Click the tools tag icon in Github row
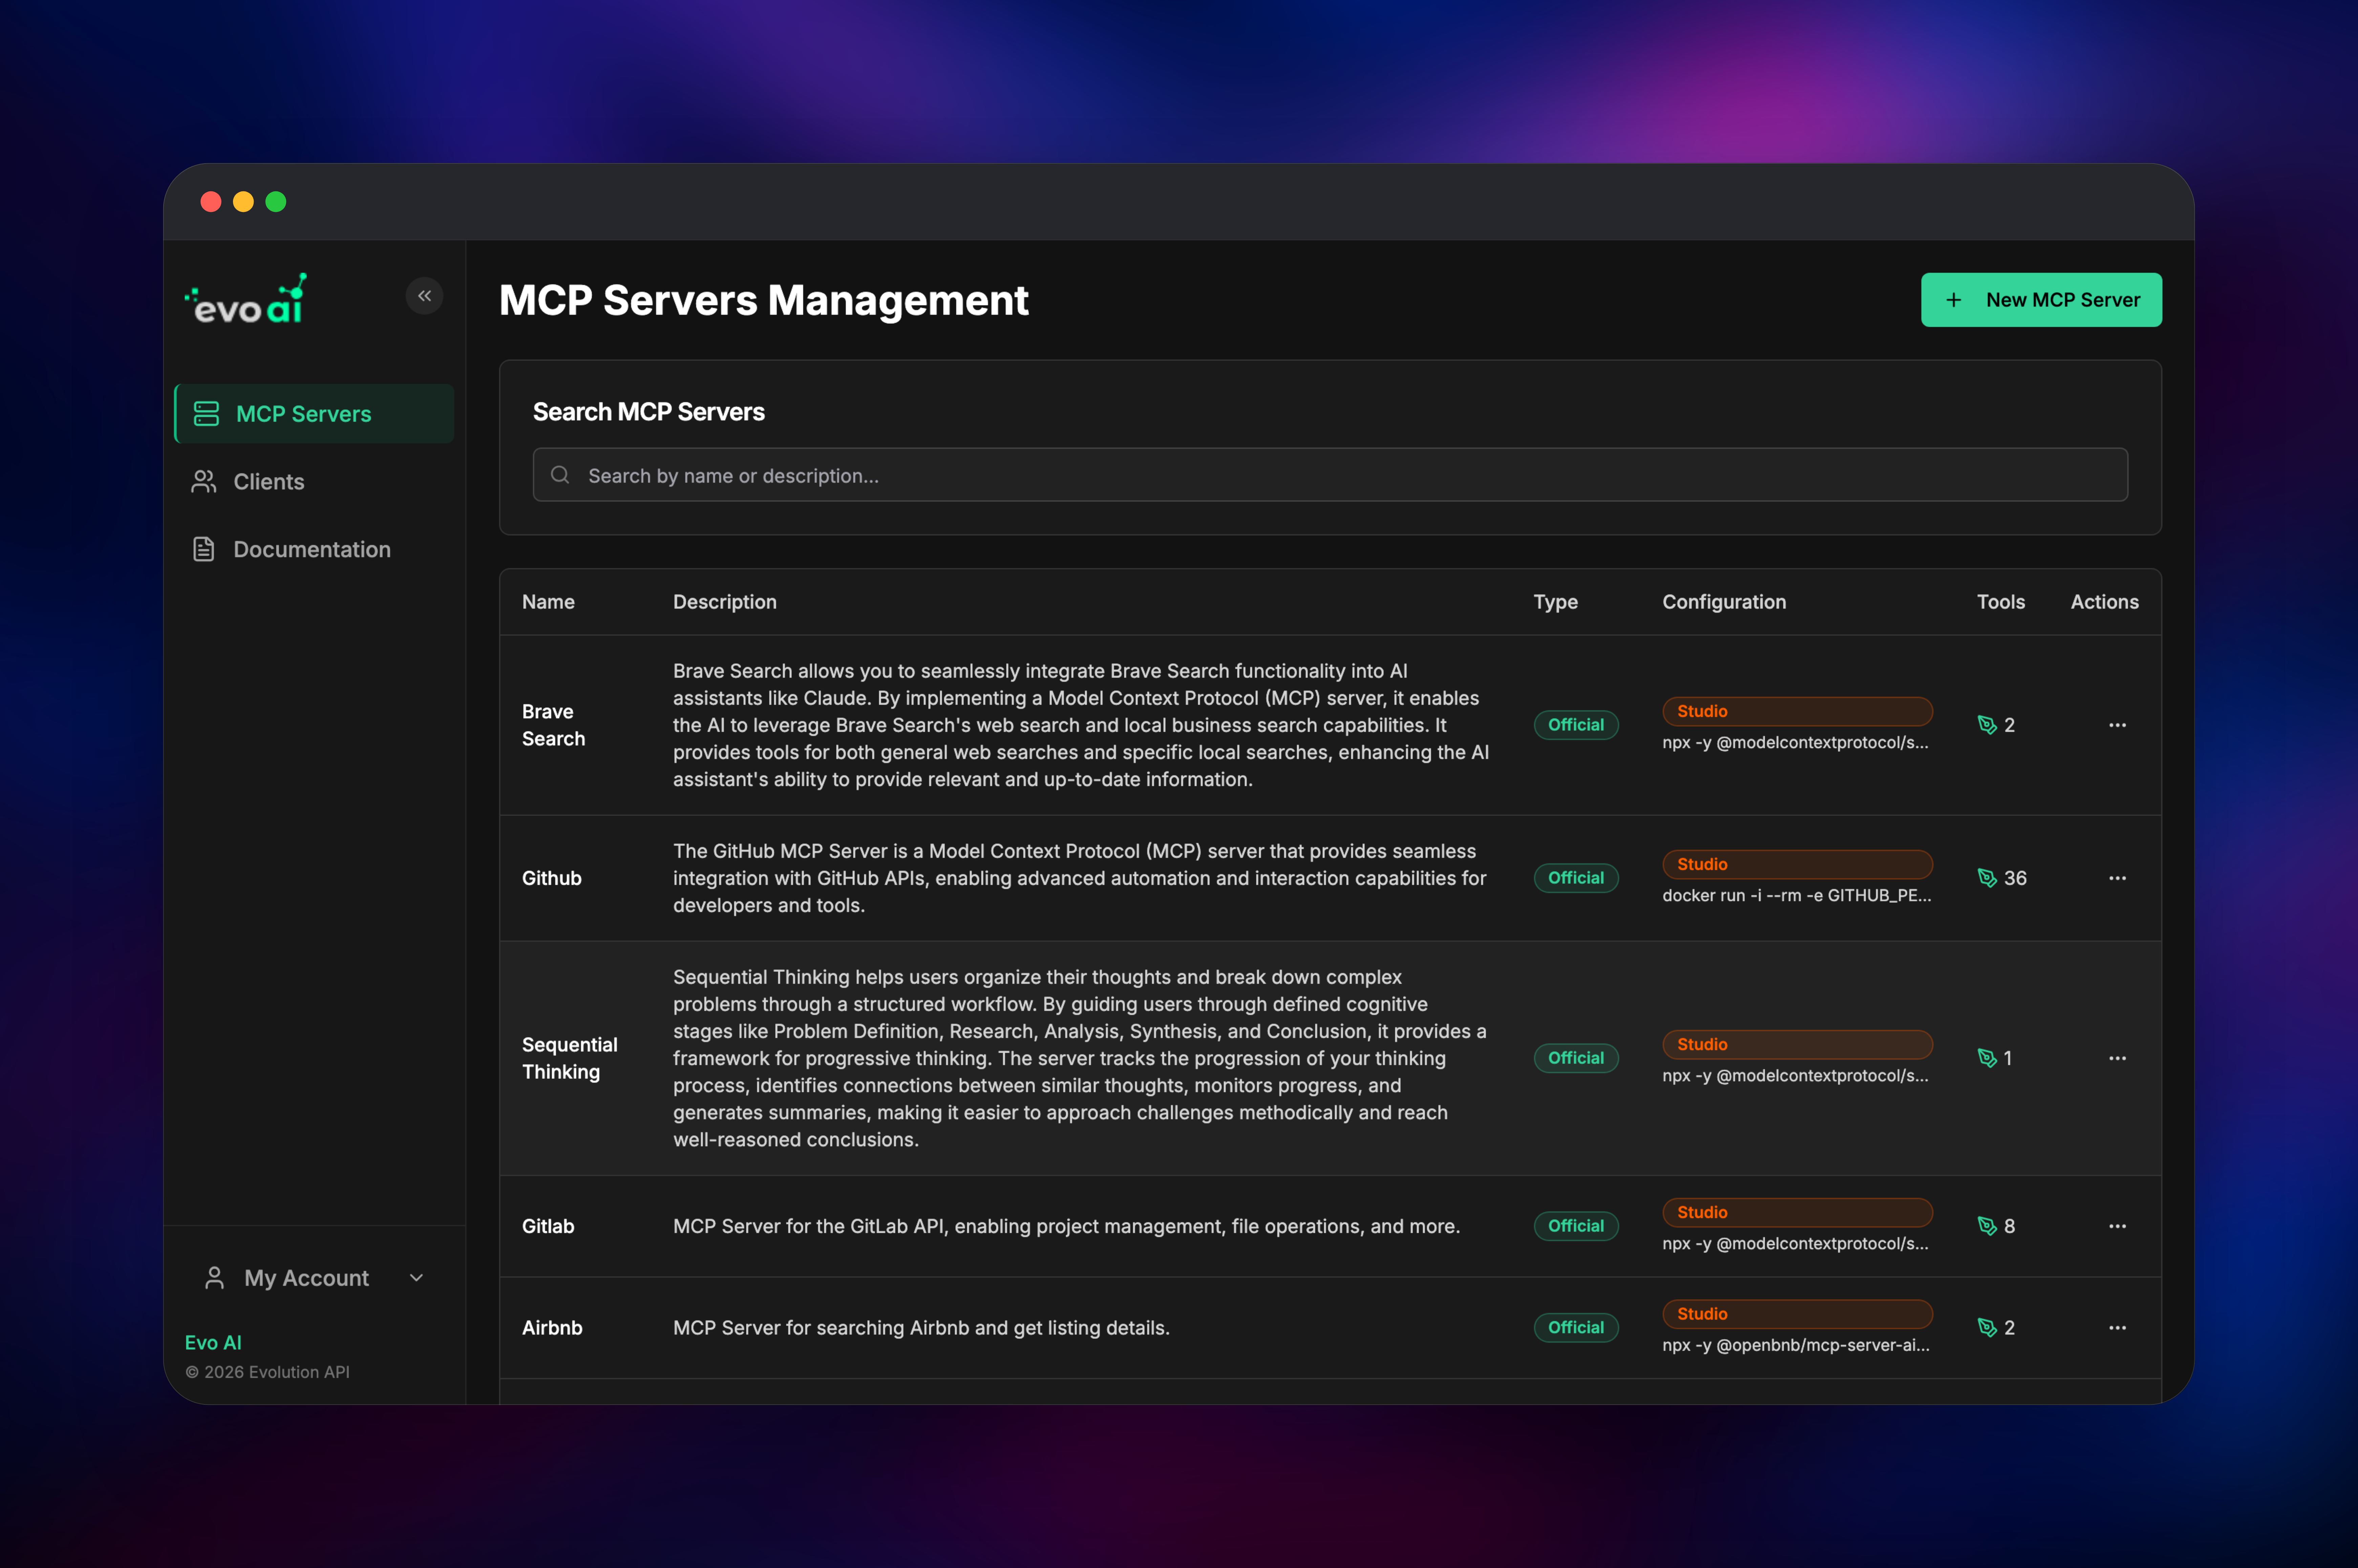The width and height of the screenshot is (2358, 1568). [1987, 878]
